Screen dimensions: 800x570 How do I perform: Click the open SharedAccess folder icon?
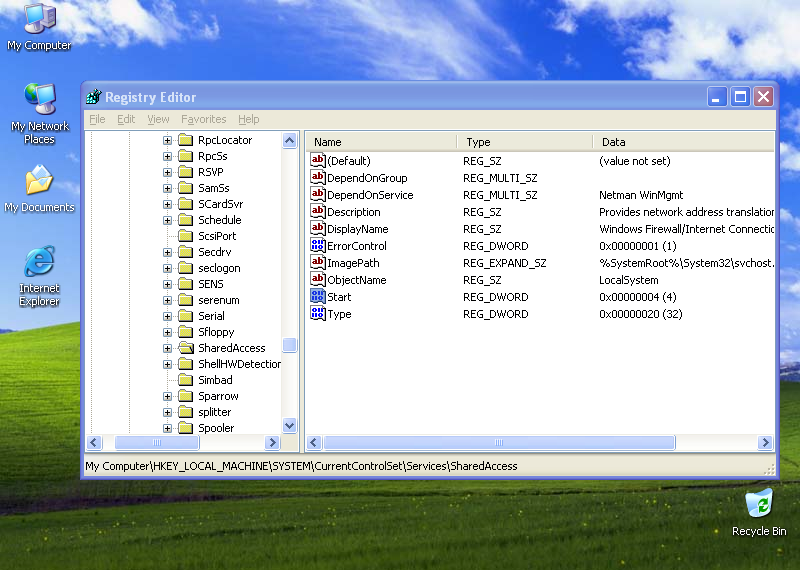(186, 348)
